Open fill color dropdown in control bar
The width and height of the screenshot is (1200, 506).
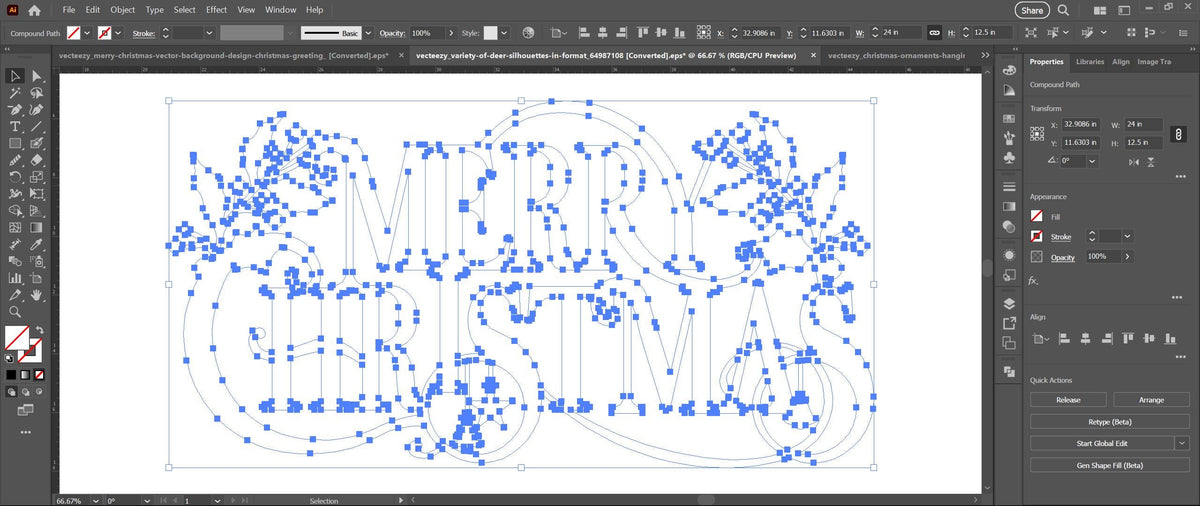pos(86,33)
